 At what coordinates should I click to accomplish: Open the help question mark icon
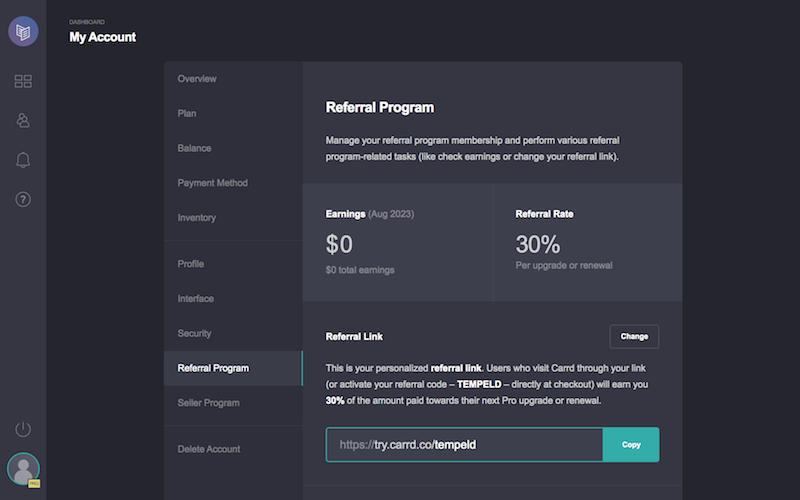[x=23, y=199]
